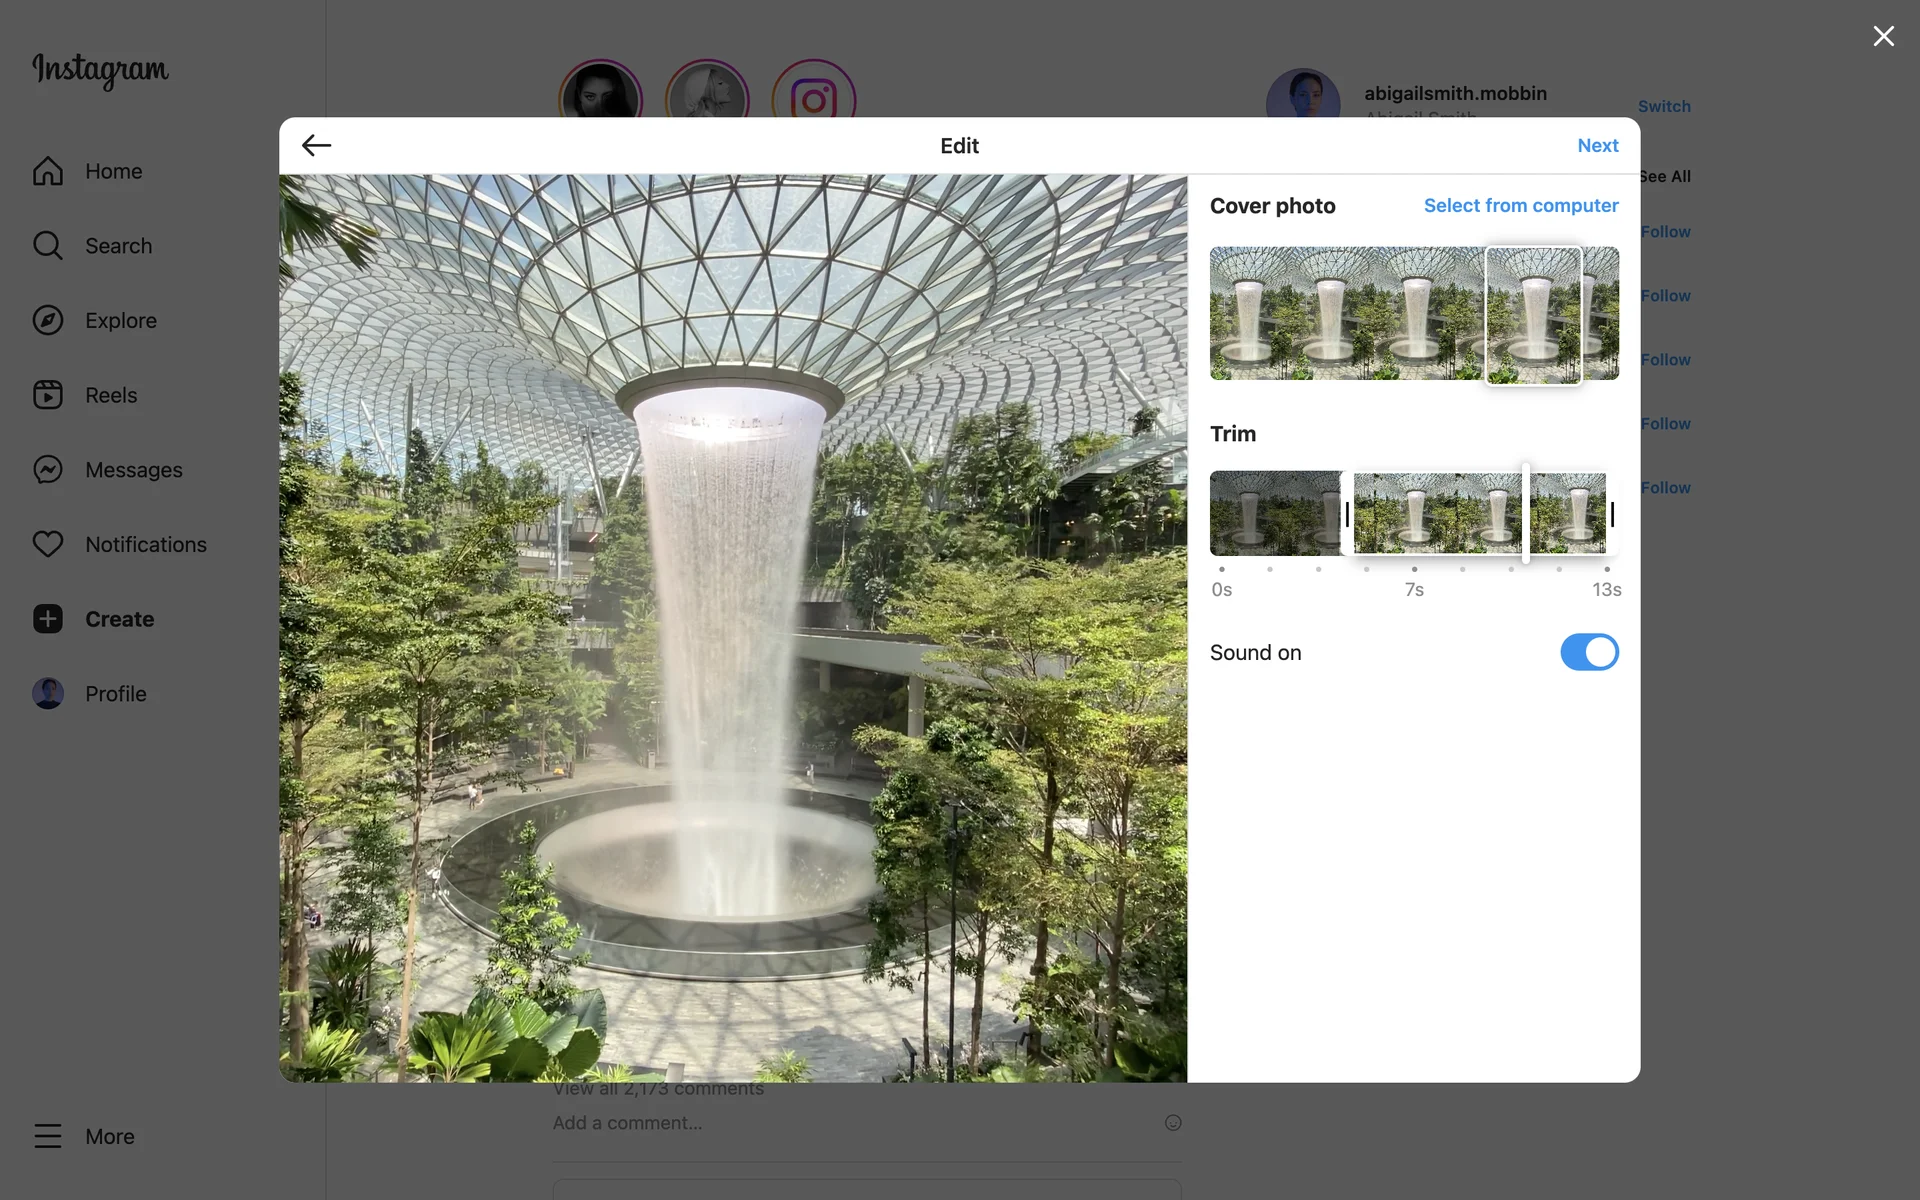This screenshot has height=1200, width=1920.
Task: Close the create post overlay
Action: click(x=1883, y=36)
